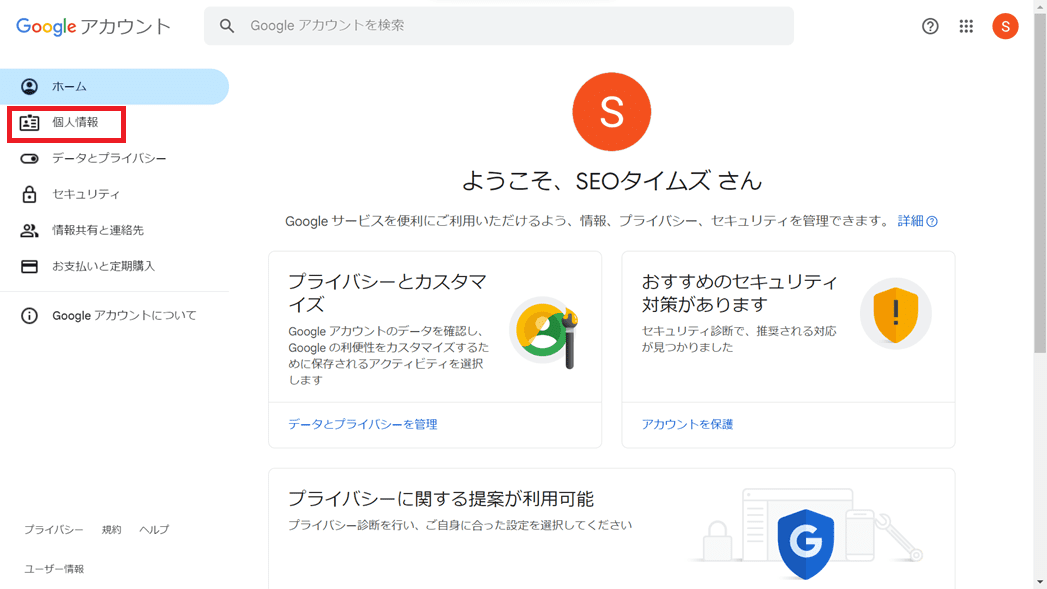The image size is (1047, 589).
Task: Open the プライバシーに関する提案が利用可能 card title
Action: pyautogui.click(x=441, y=499)
